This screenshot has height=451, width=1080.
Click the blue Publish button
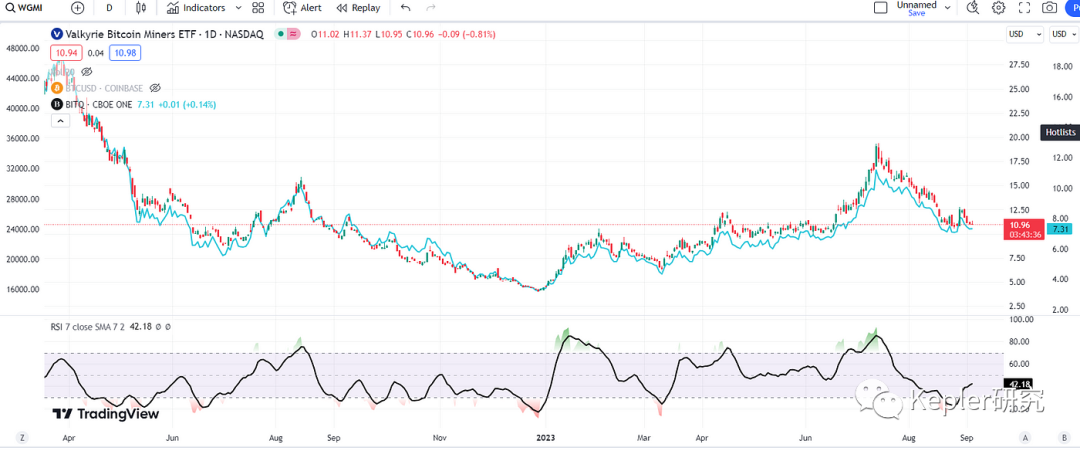[1072, 8]
